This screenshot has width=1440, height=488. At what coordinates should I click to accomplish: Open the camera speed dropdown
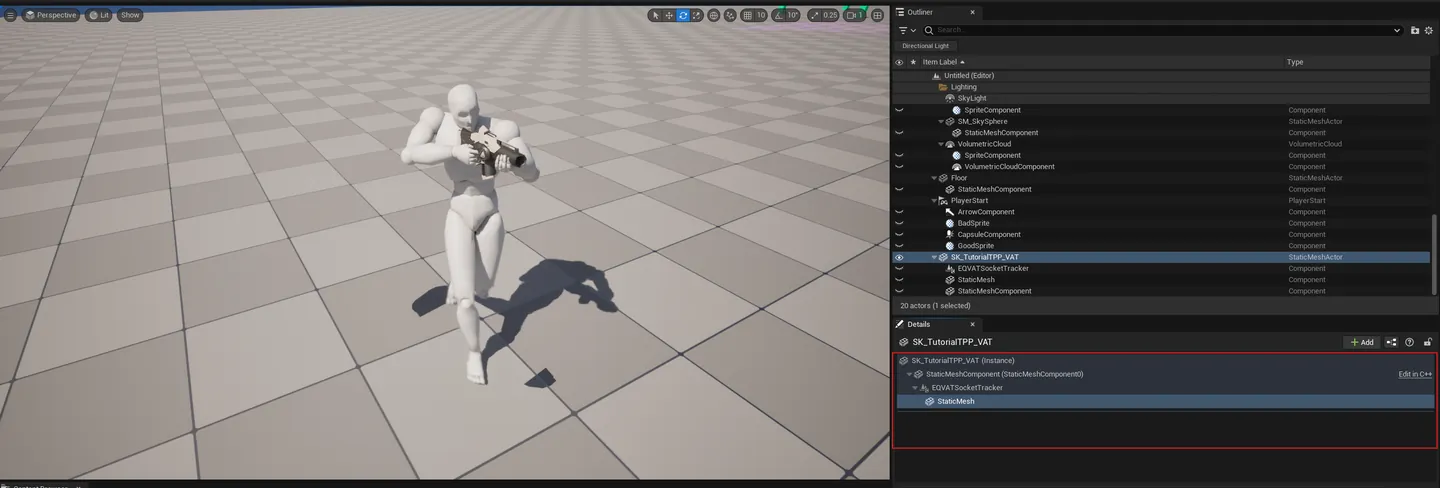tap(855, 15)
